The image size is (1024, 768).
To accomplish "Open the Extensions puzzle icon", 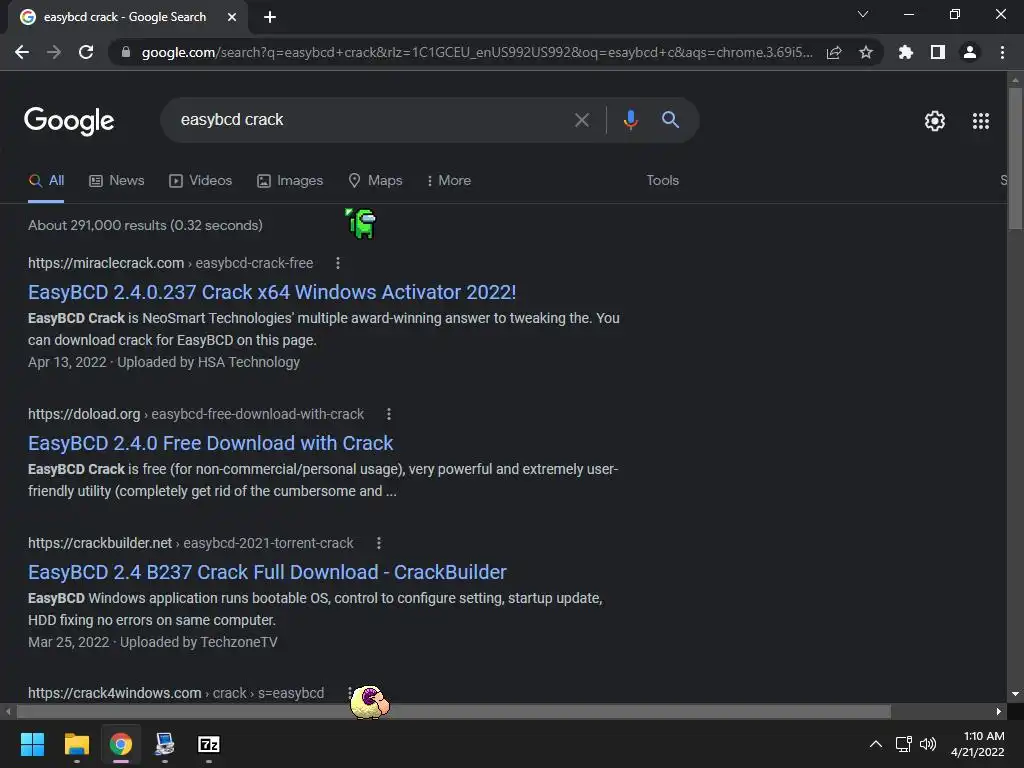I will pos(905,52).
